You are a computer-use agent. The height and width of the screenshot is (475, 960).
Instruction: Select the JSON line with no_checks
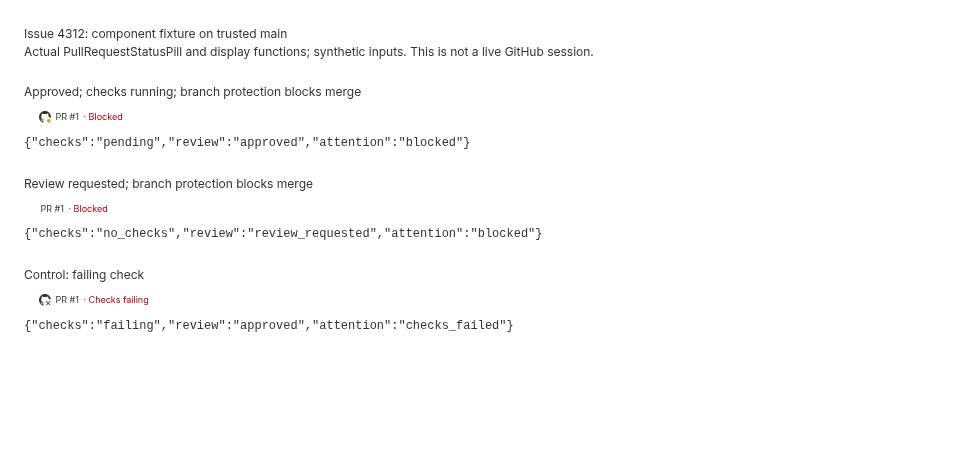[x=283, y=233]
